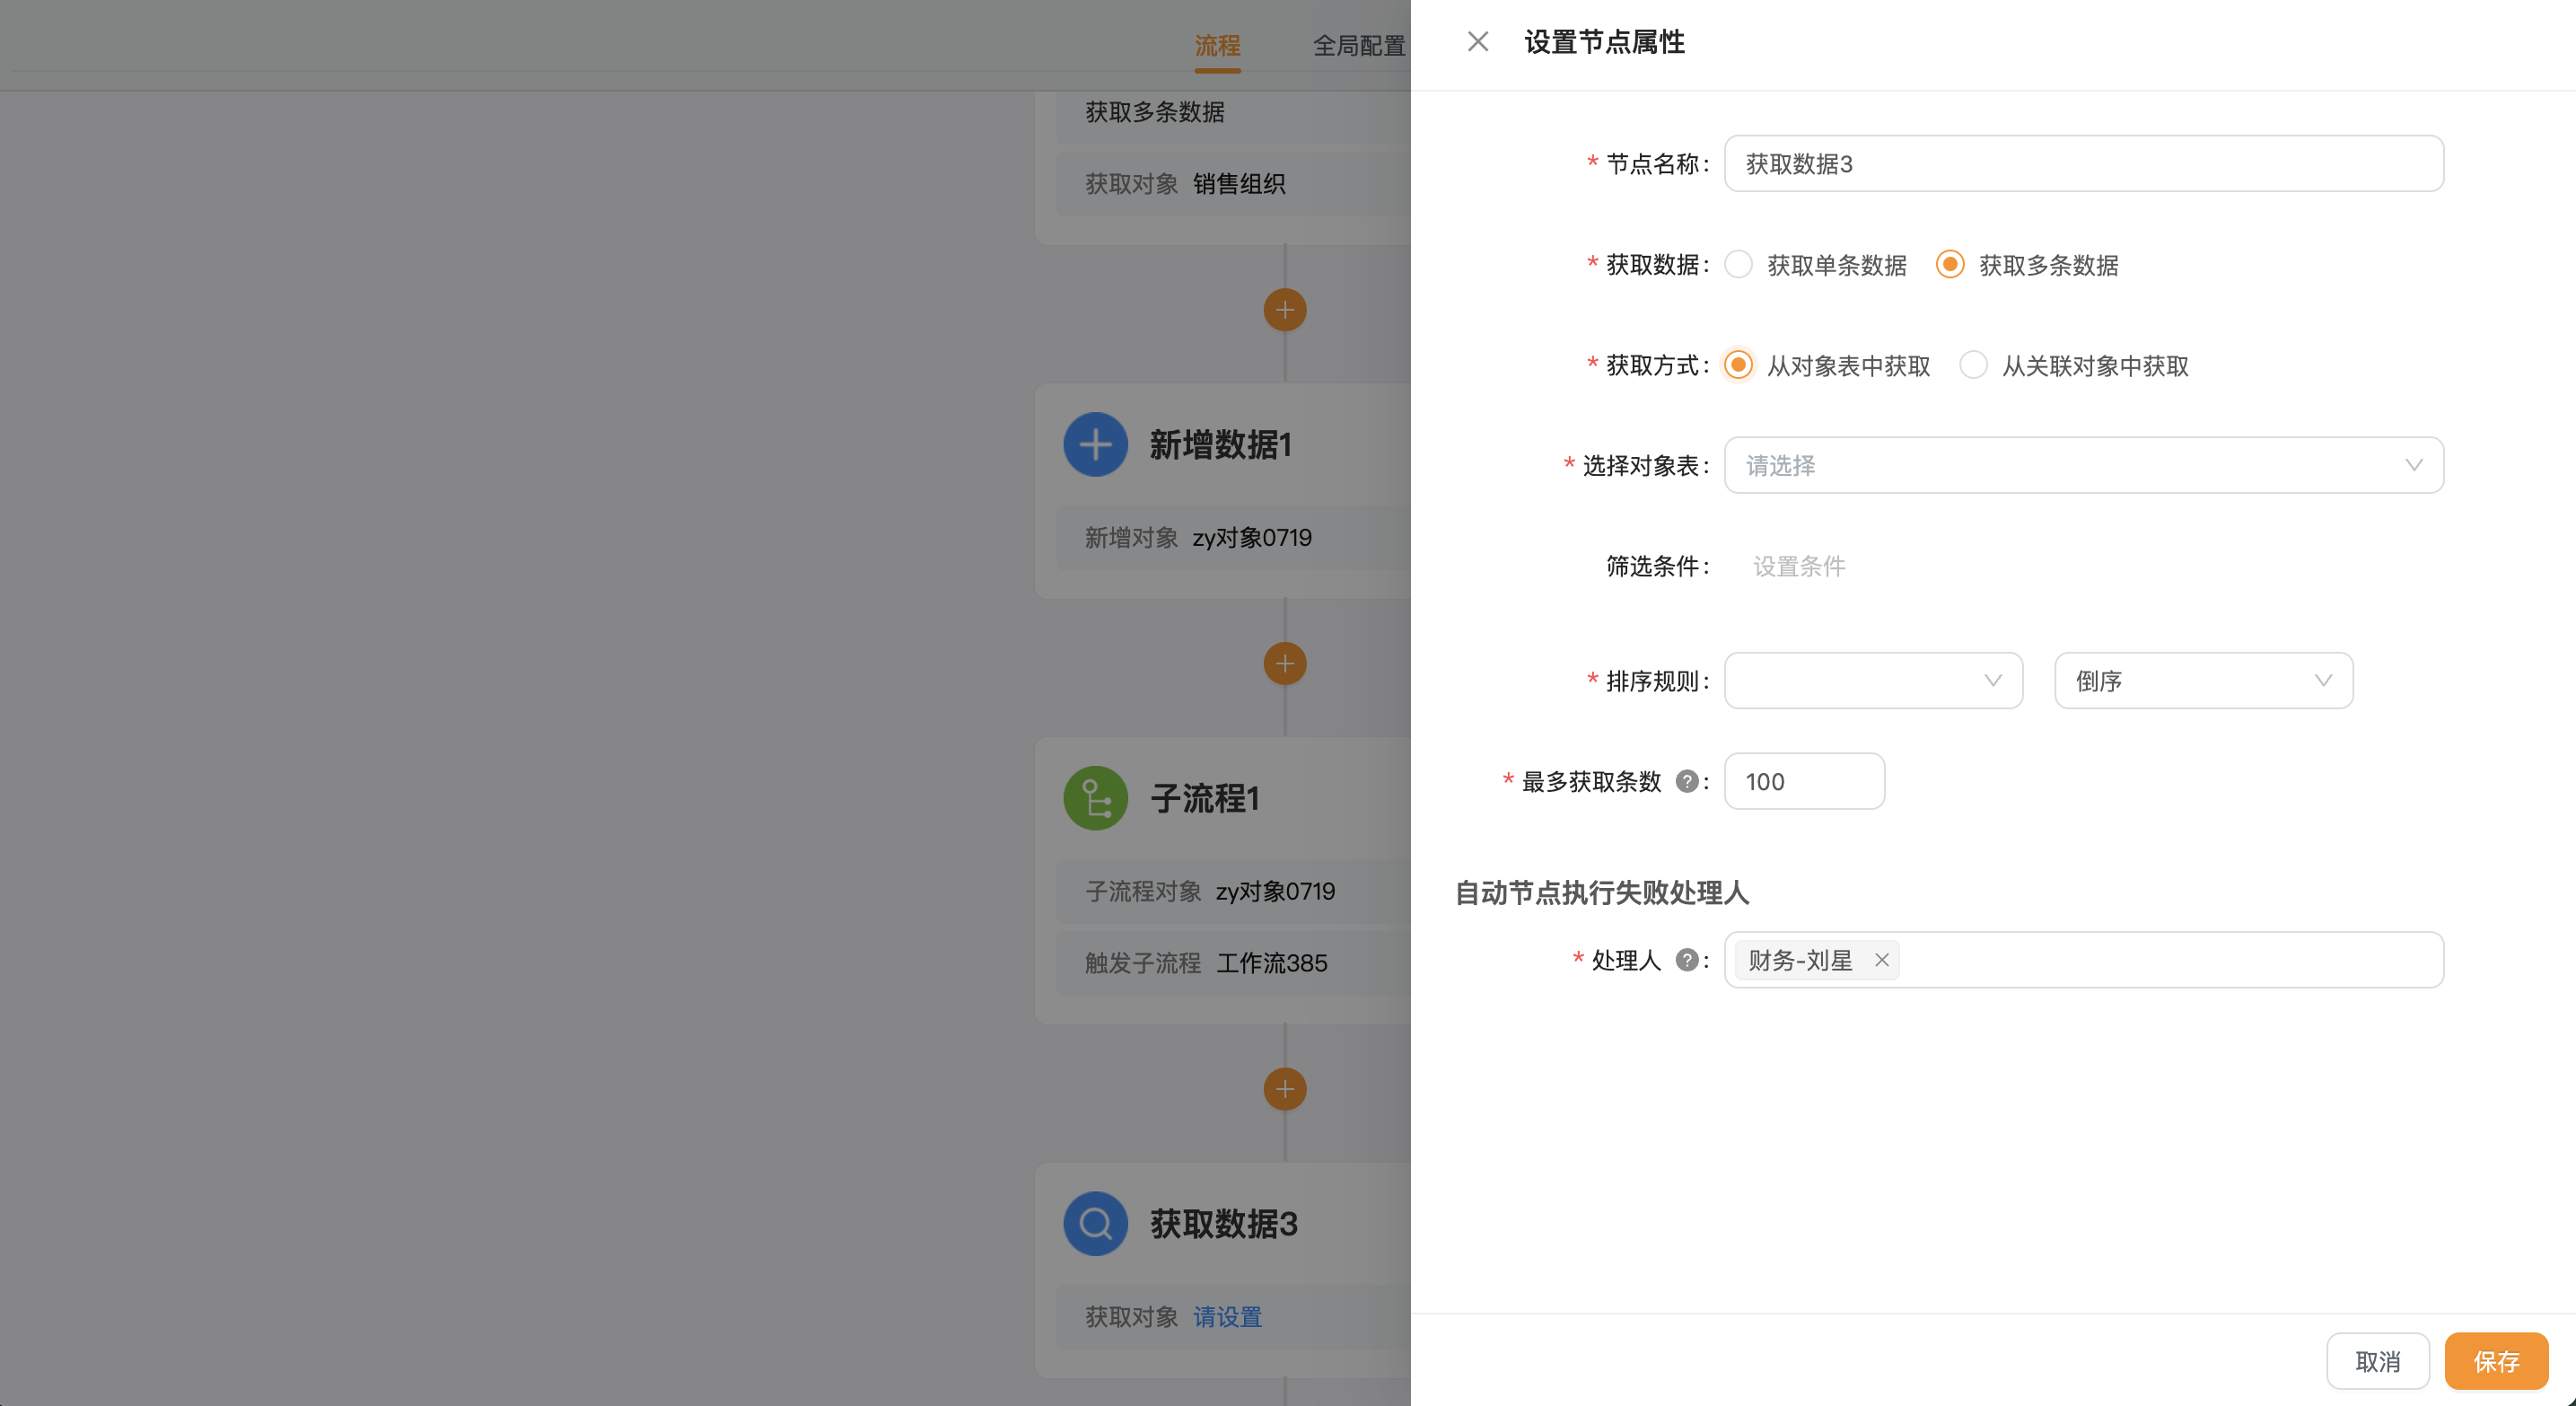Click the 最多获取条数 input showing 100
The image size is (2576, 1406).
[x=1804, y=781]
